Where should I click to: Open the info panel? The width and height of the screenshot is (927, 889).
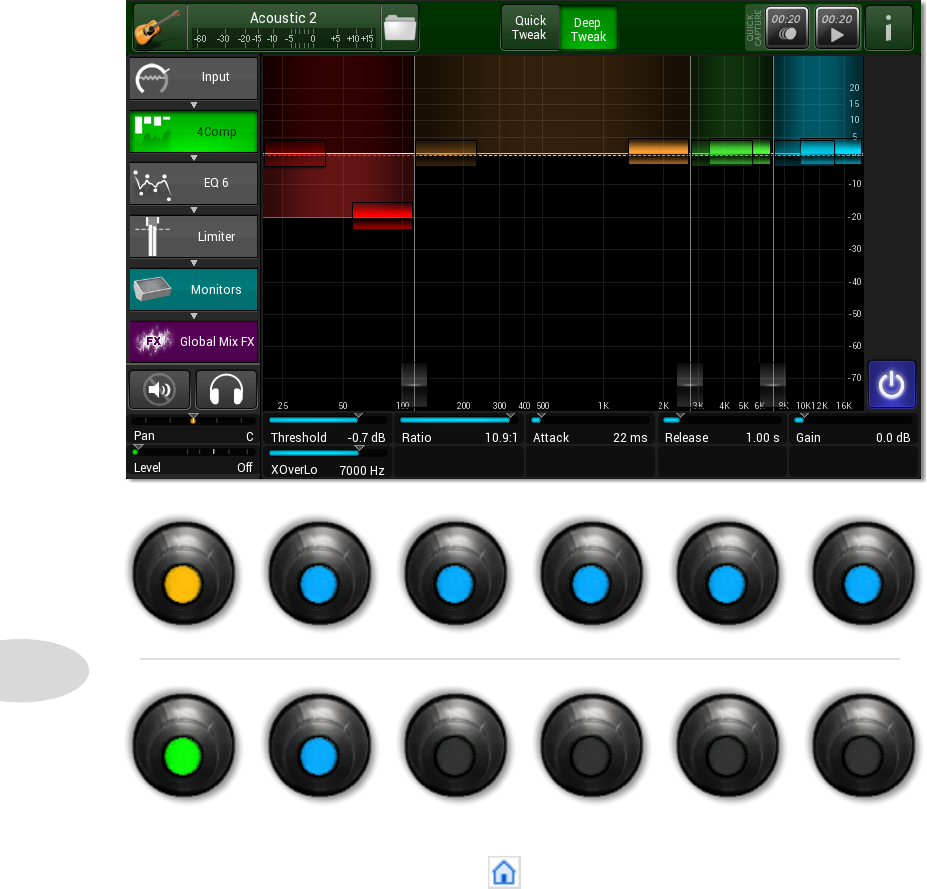coord(888,28)
